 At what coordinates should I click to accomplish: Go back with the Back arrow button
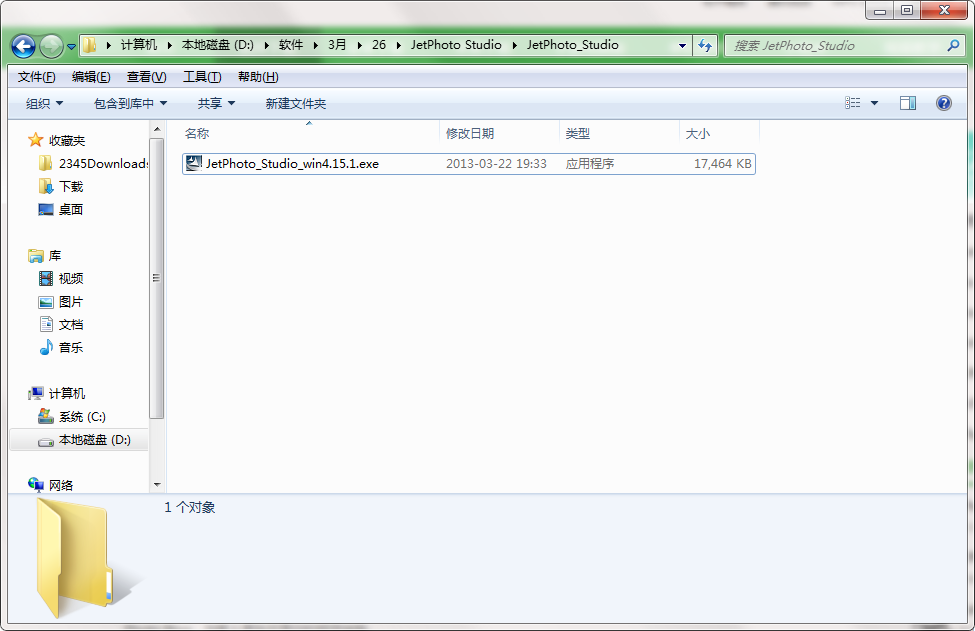click(23, 46)
